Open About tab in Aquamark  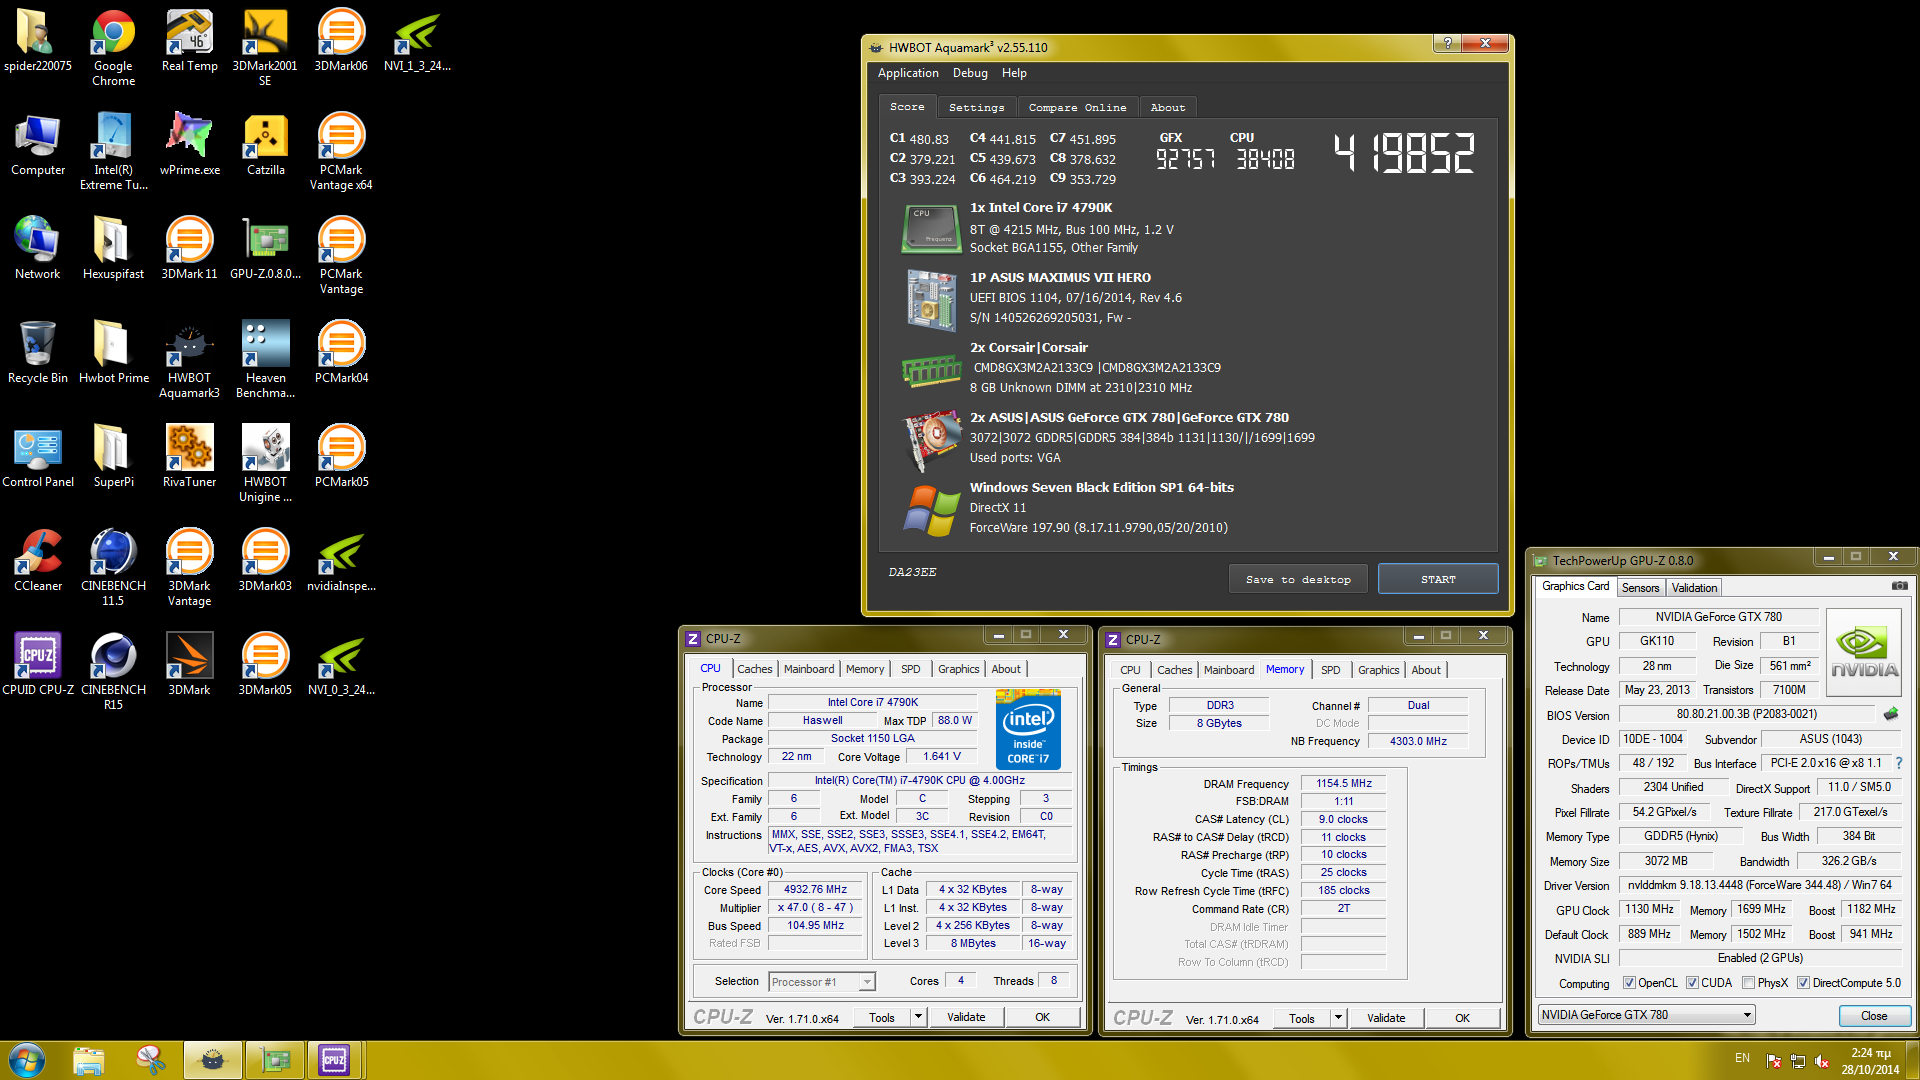1167,107
